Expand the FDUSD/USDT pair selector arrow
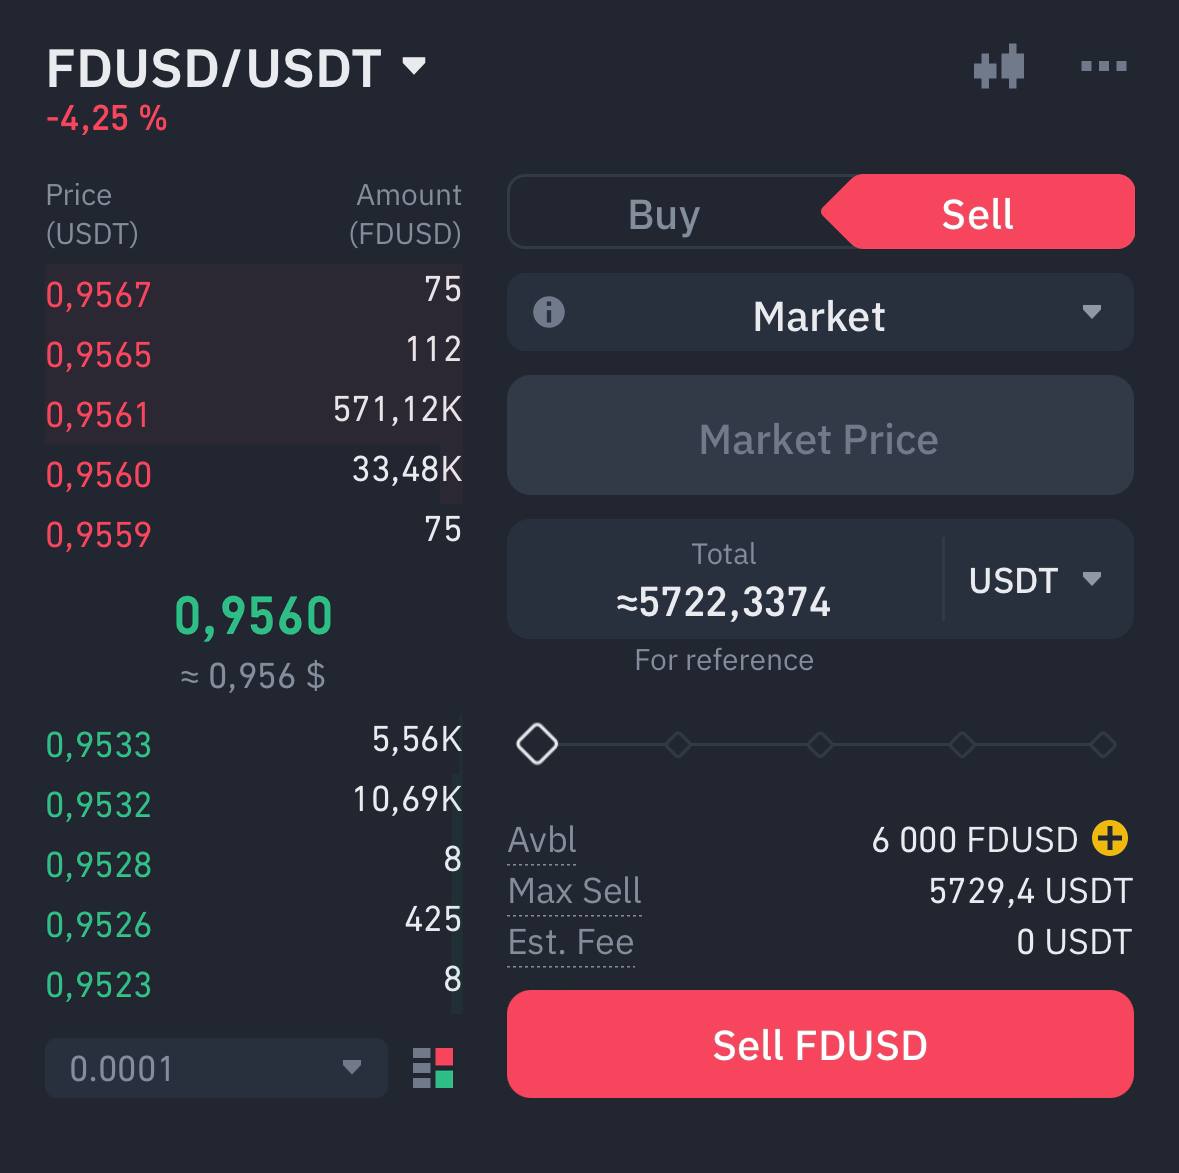 pyautogui.click(x=414, y=65)
